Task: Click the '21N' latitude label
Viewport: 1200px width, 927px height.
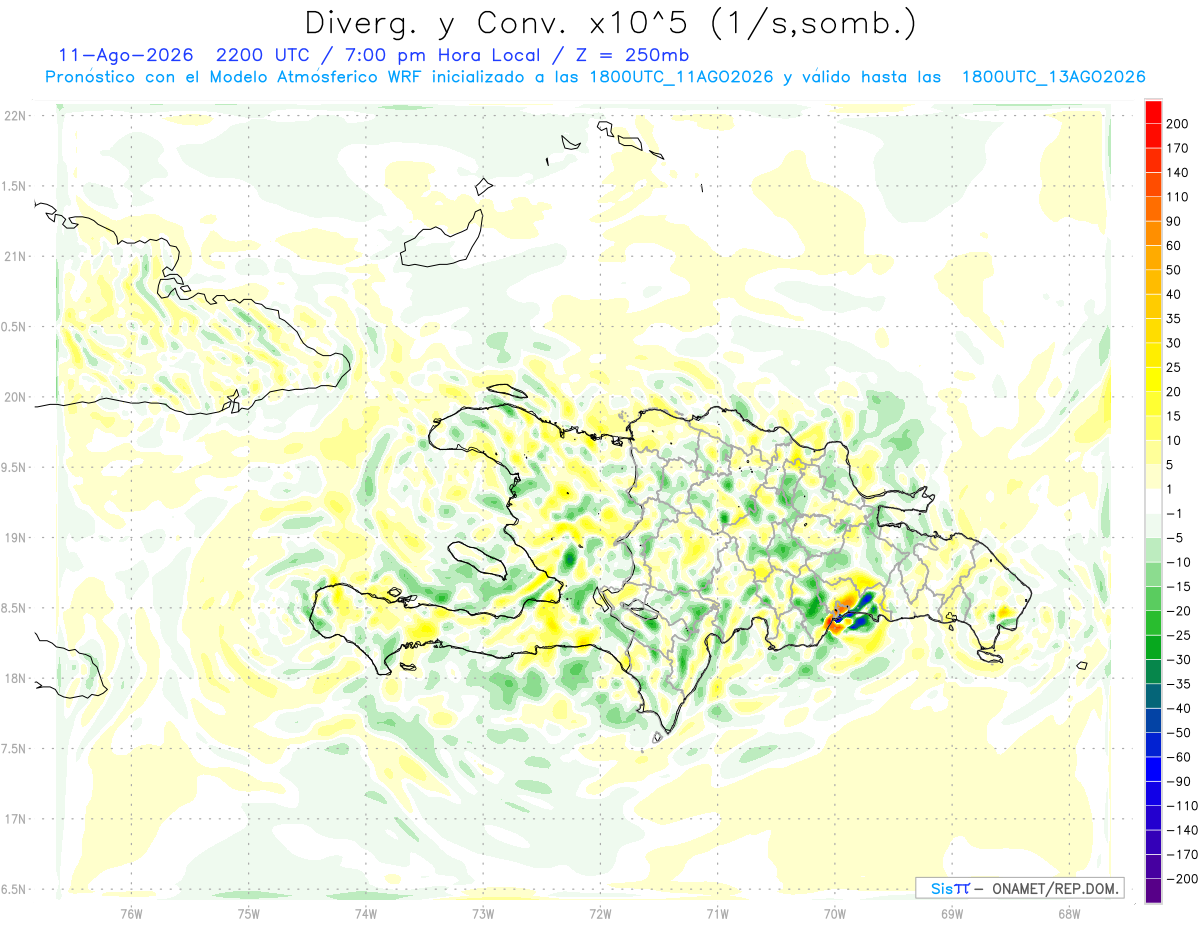Action: click(x=15, y=257)
